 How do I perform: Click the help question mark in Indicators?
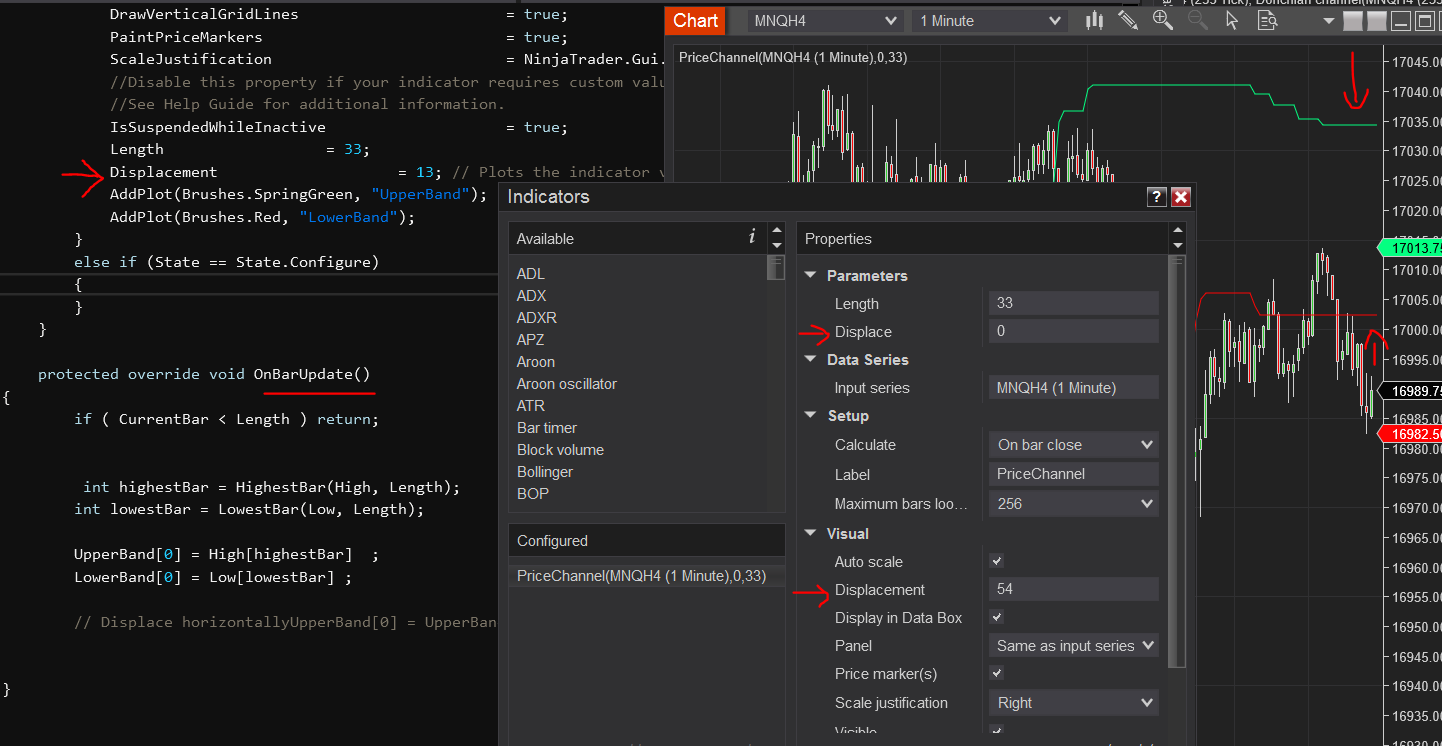pos(1156,197)
